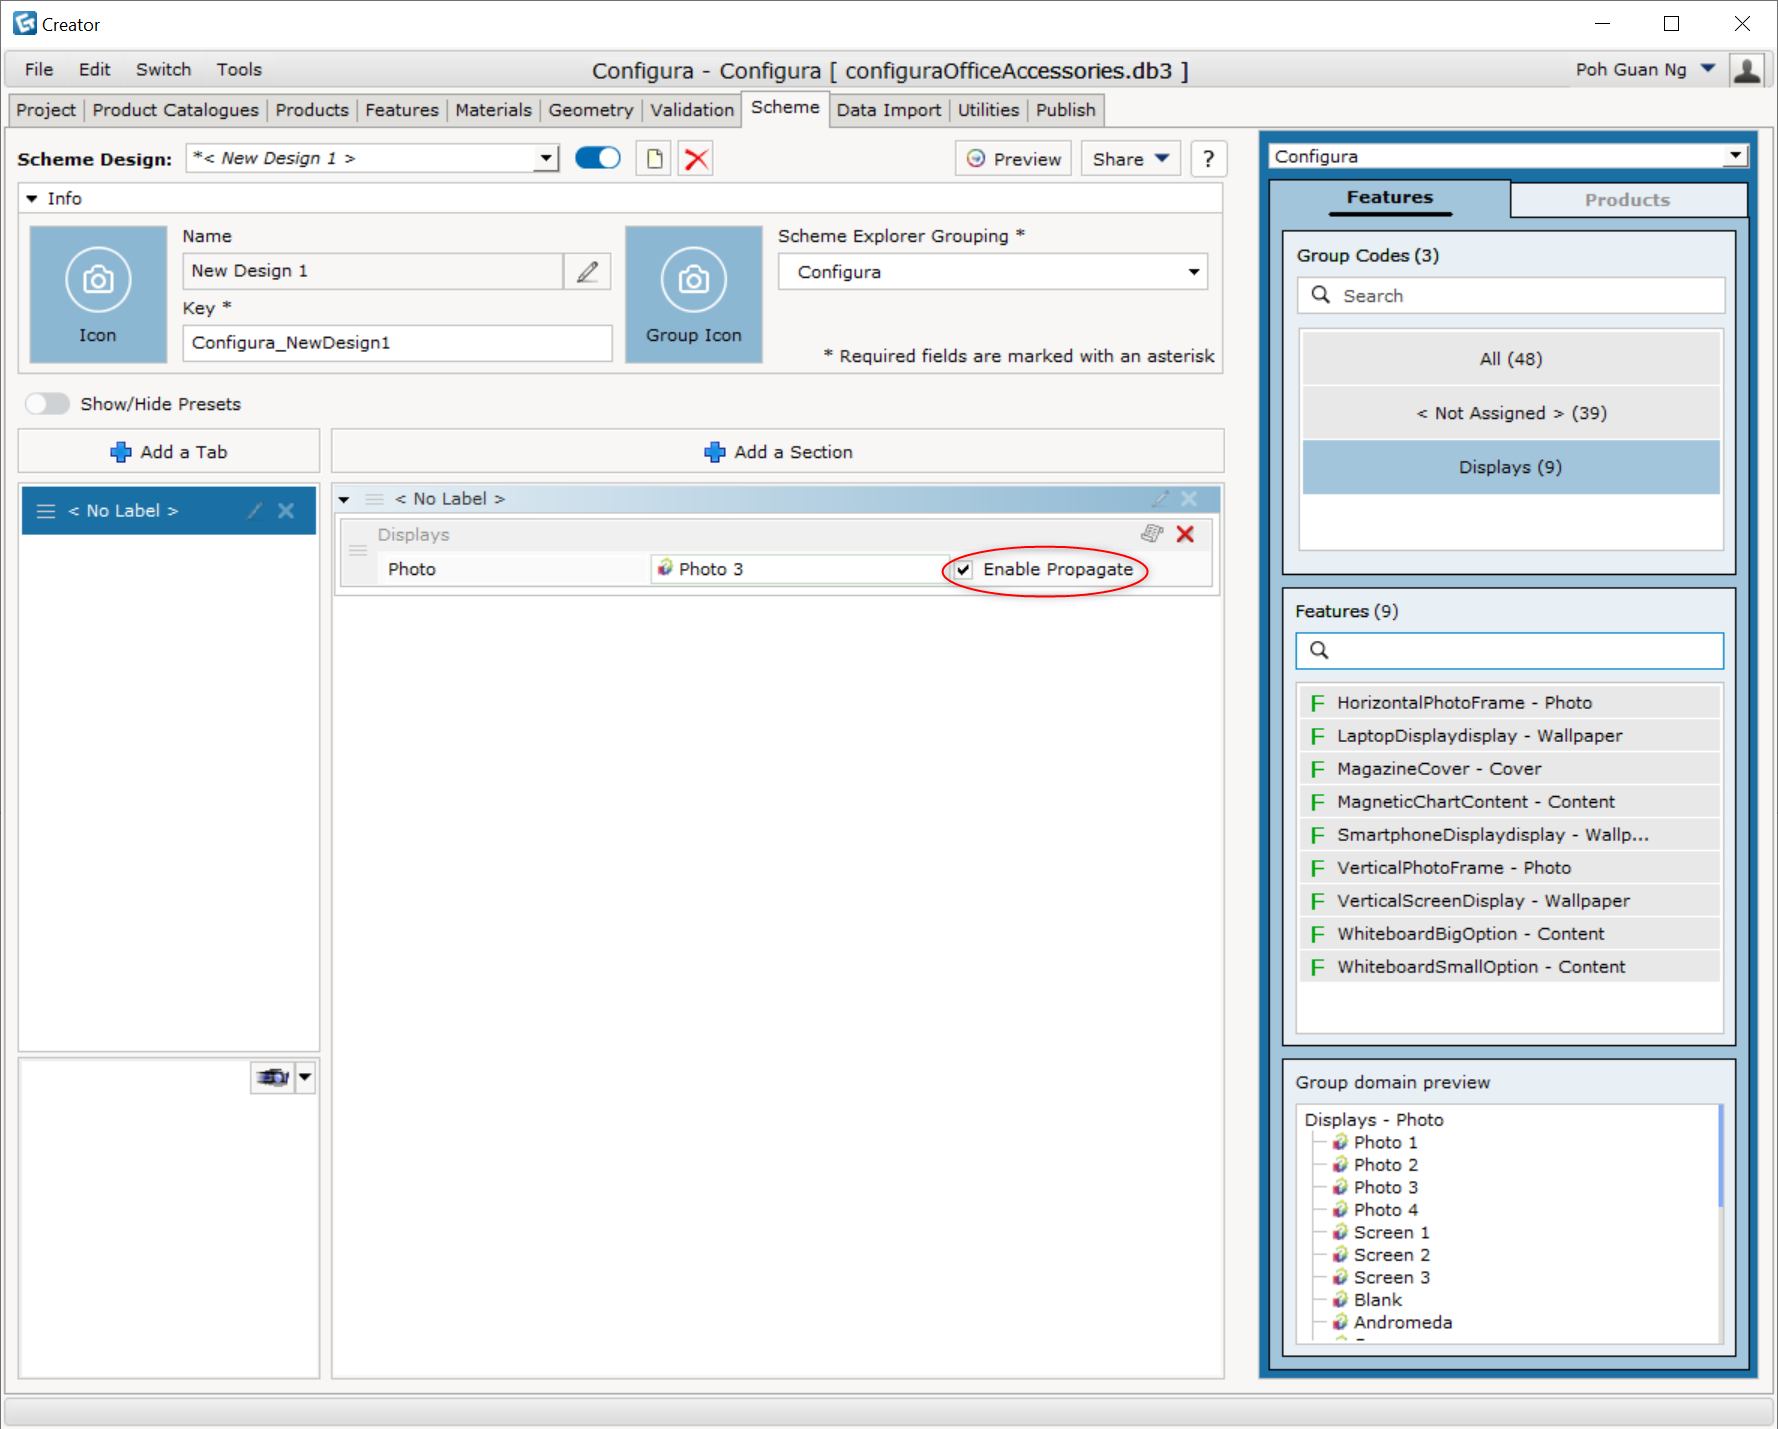Open the Switch menu
Image resolution: width=1778 pixels, height=1429 pixels.
coord(163,69)
